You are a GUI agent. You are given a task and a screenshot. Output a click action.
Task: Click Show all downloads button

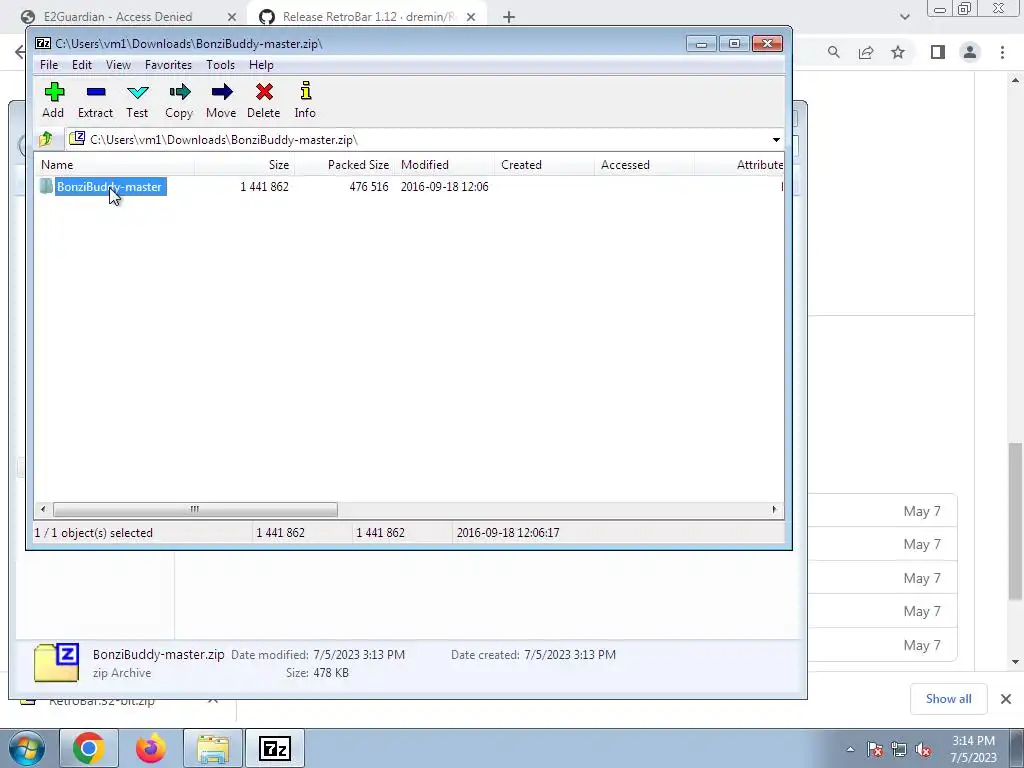pos(948,699)
